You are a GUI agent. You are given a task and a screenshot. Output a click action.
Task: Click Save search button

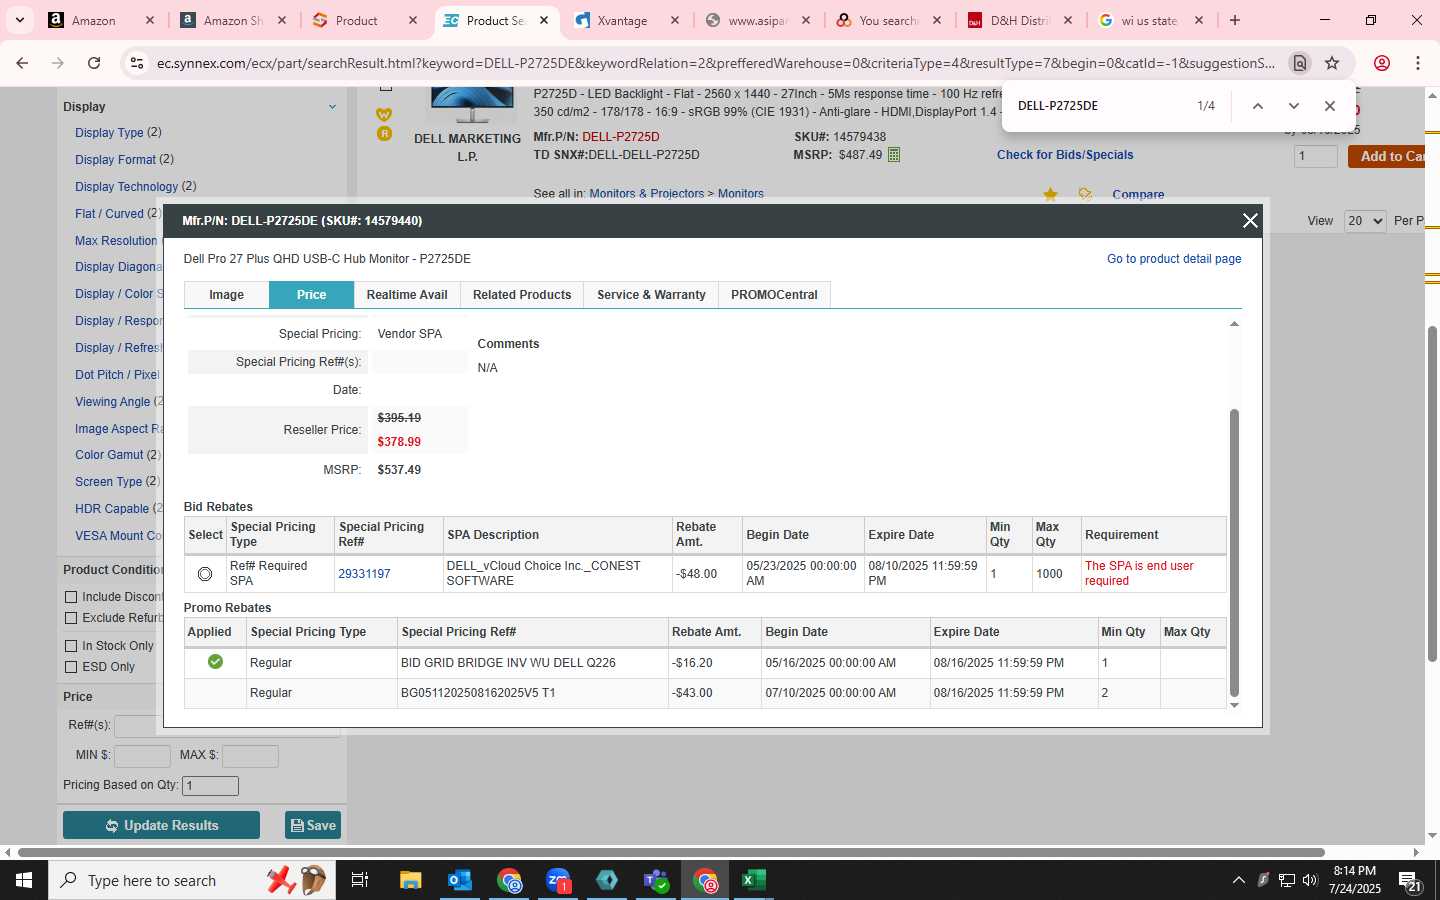pos(313,825)
